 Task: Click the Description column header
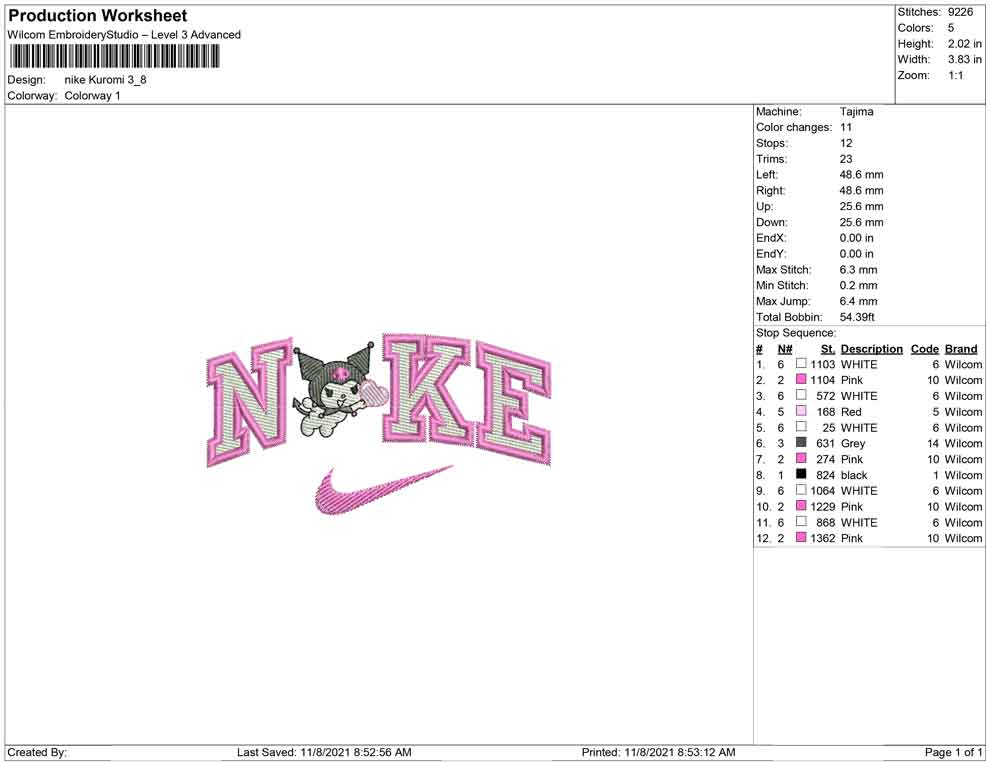coord(871,348)
